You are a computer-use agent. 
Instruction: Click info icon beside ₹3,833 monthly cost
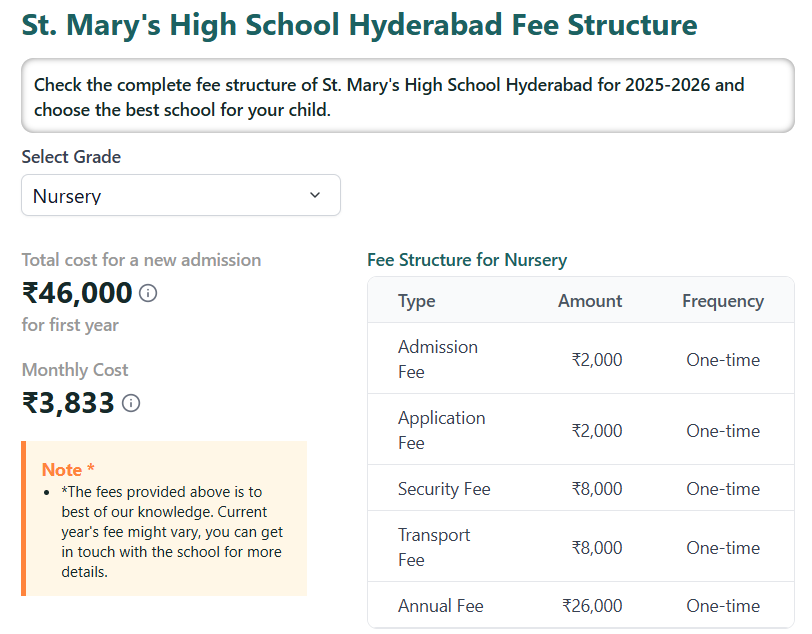click(x=131, y=403)
